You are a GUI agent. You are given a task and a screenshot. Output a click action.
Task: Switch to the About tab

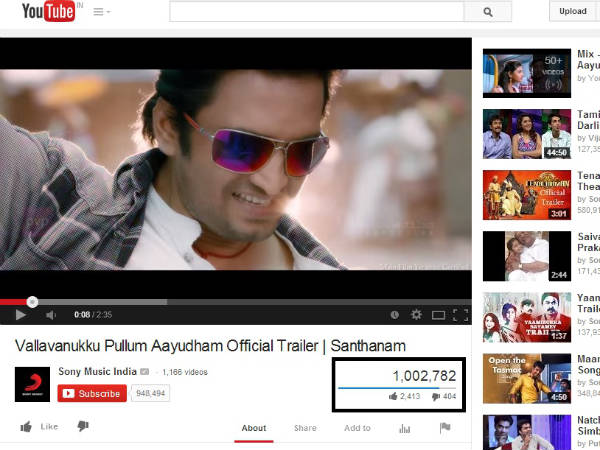(x=254, y=428)
